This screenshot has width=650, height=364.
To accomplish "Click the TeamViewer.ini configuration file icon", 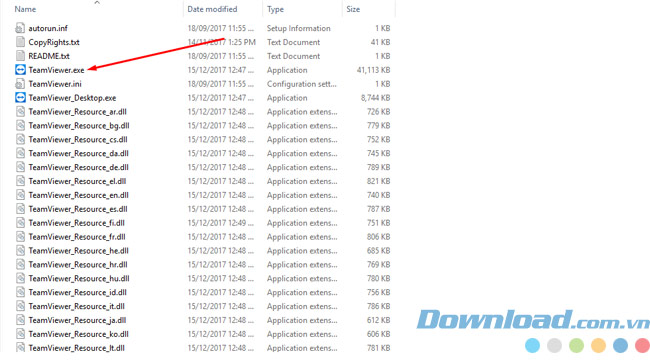I will pyautogui.click(x=20, y=84).
